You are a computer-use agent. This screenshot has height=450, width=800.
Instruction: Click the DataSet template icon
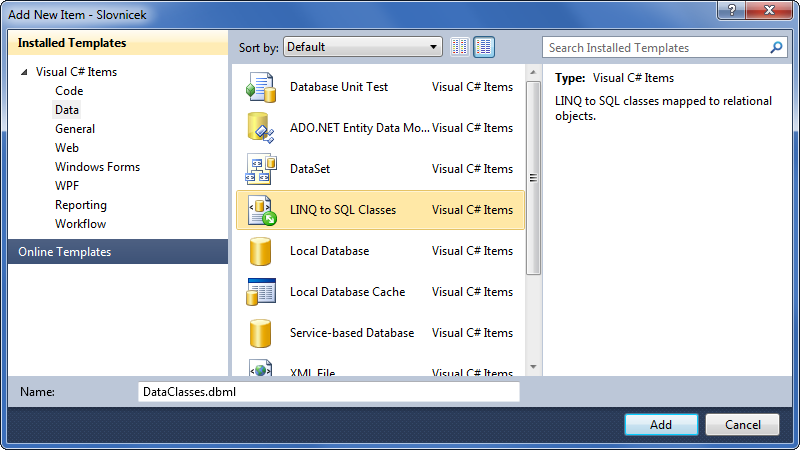pyautogui.click(x=261, y=169)
